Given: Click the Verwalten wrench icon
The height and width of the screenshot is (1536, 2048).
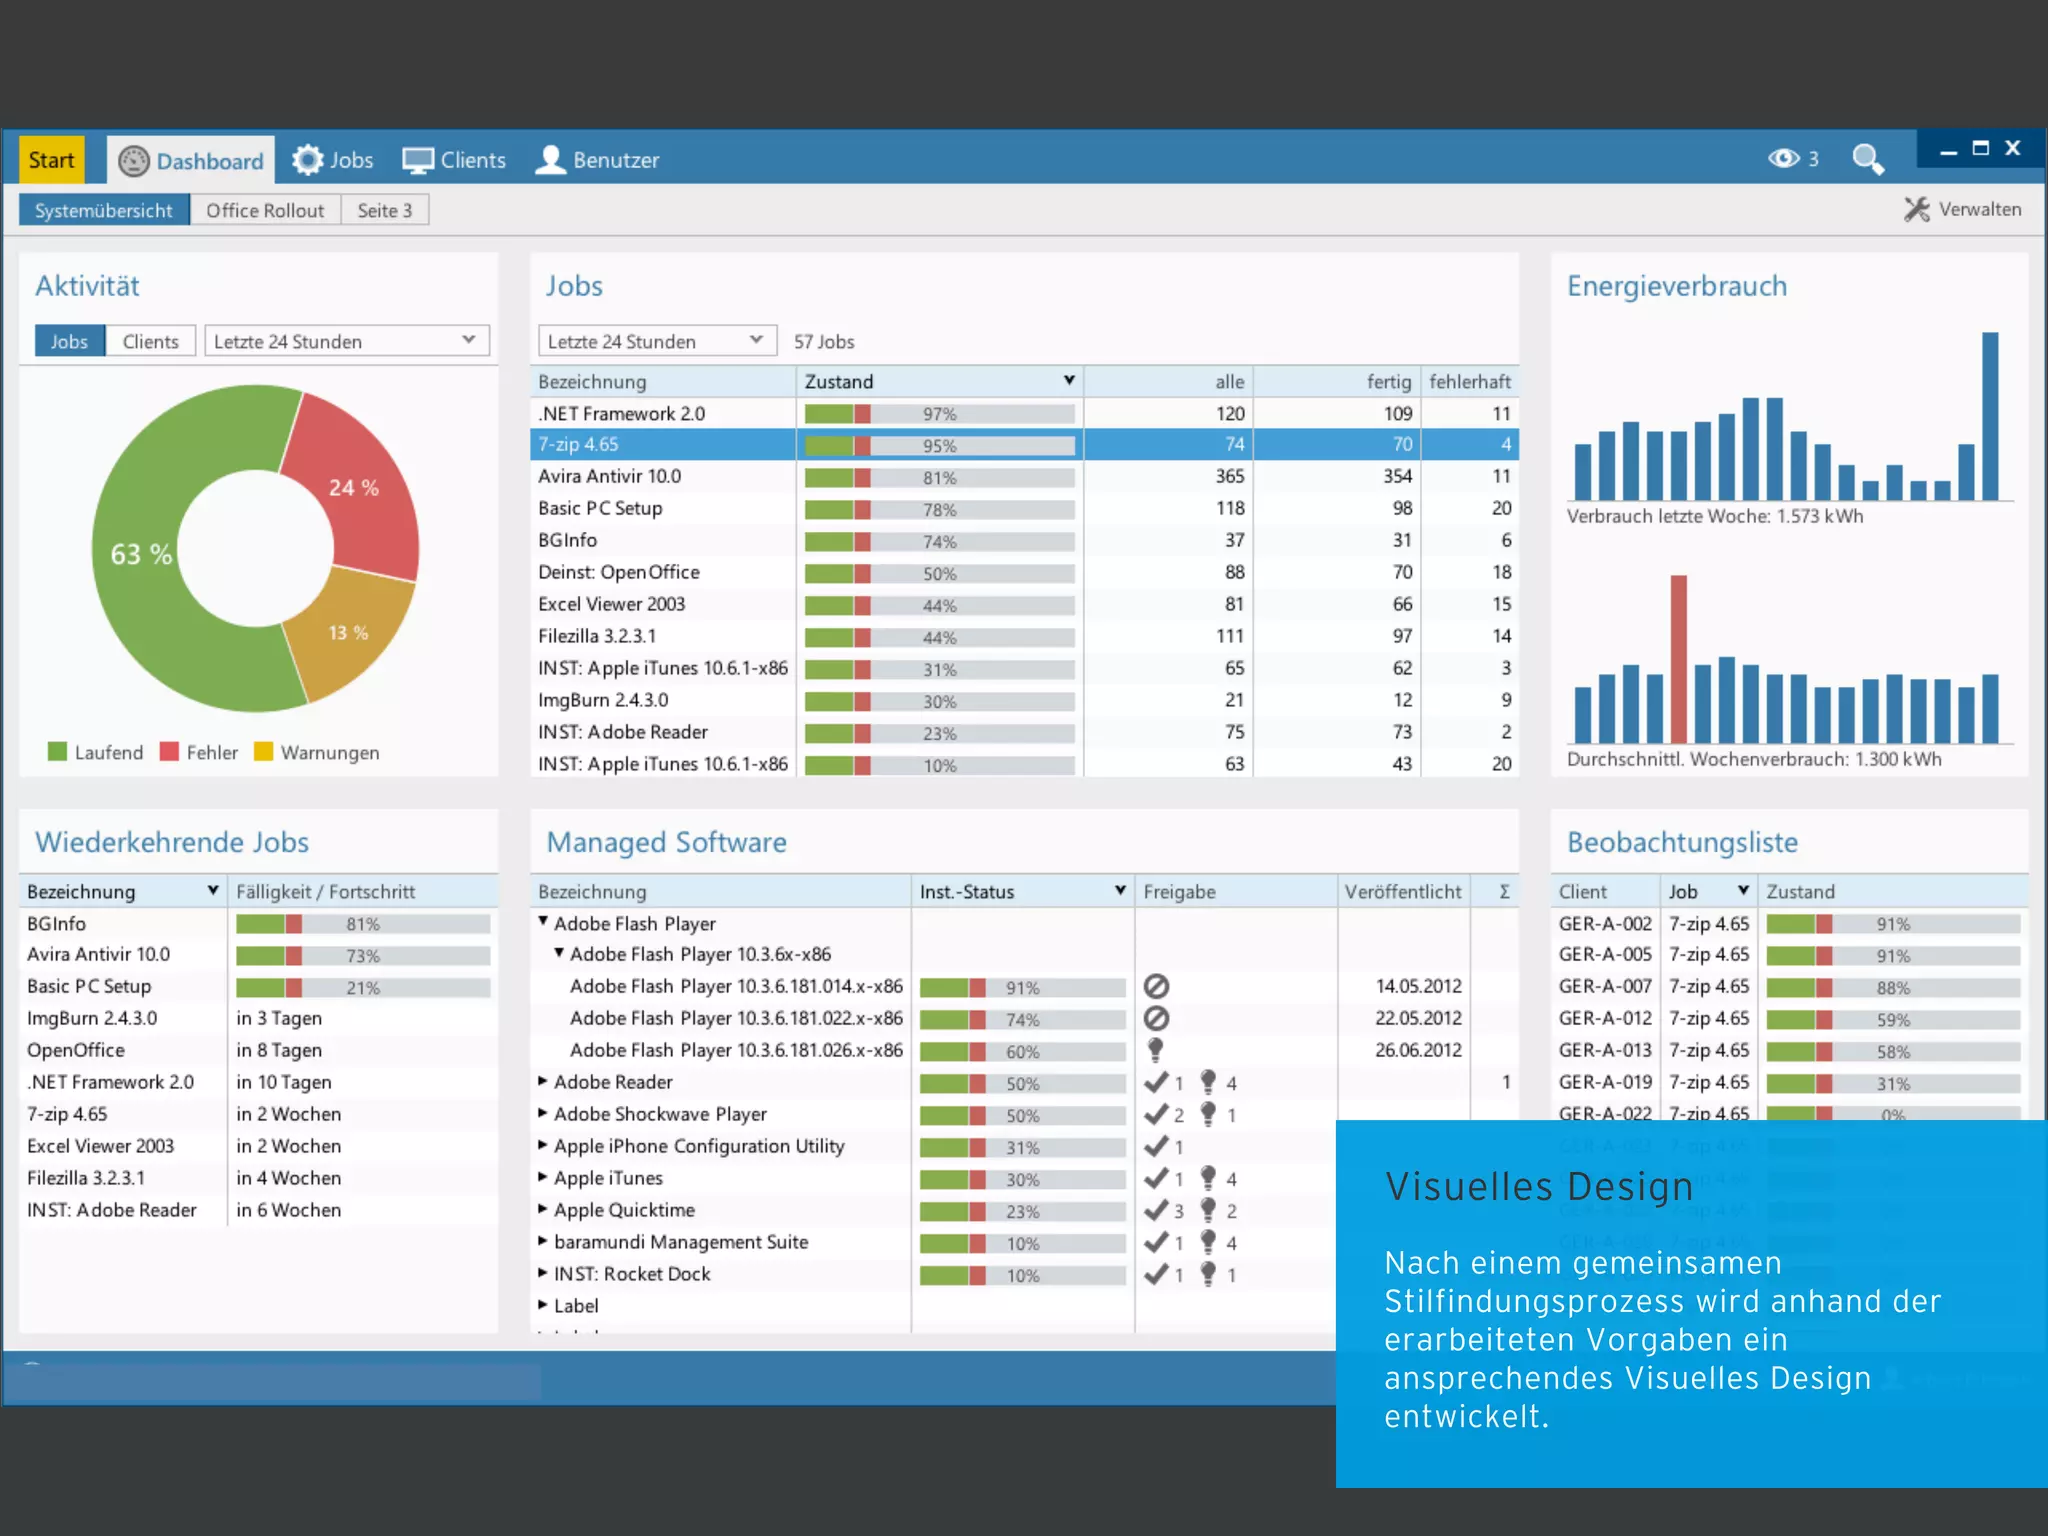Looking at the screenshot, I should (1916, 209).
